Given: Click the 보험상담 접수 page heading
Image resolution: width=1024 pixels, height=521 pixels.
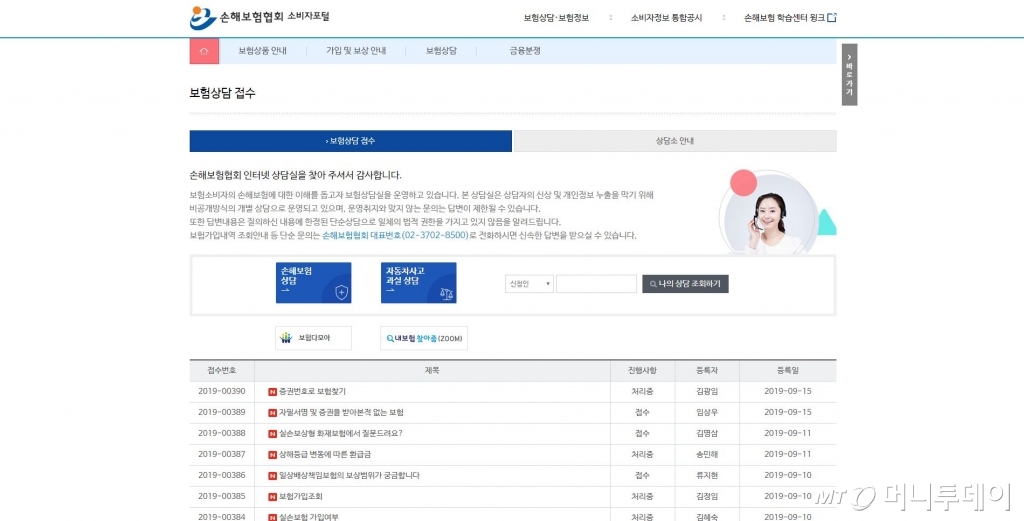Looking at the screenshot, I should click(x=223, y=93).
